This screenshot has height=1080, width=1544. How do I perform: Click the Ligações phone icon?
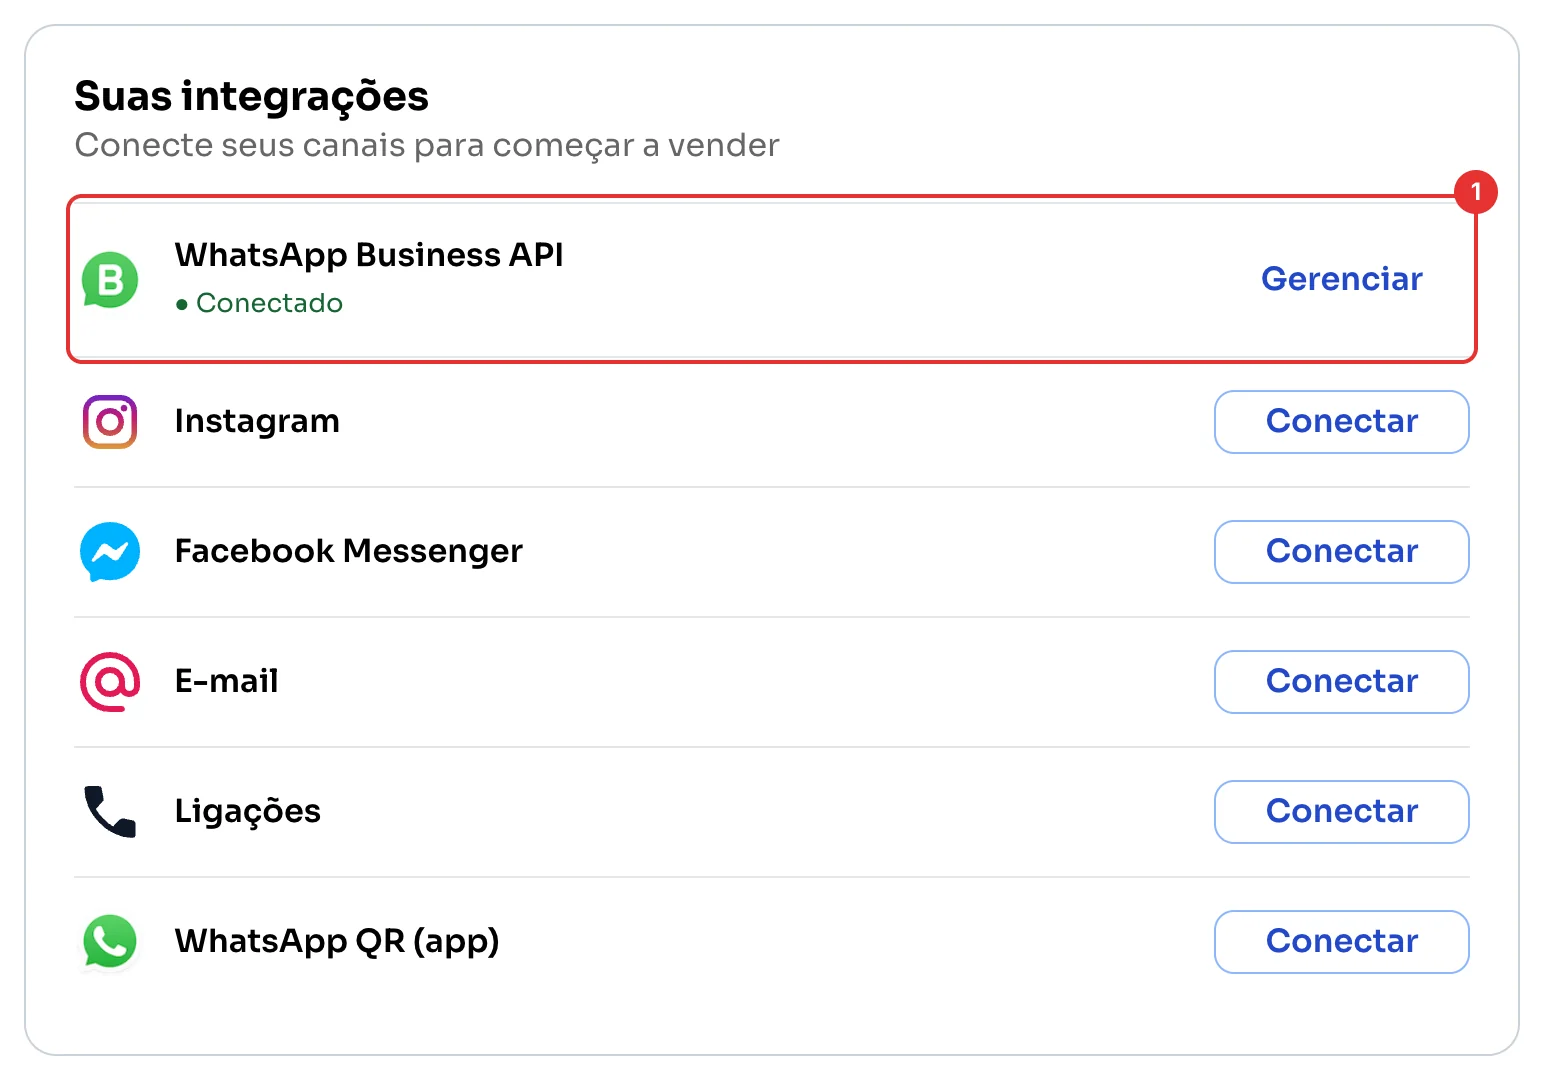[x=110, y=811]
